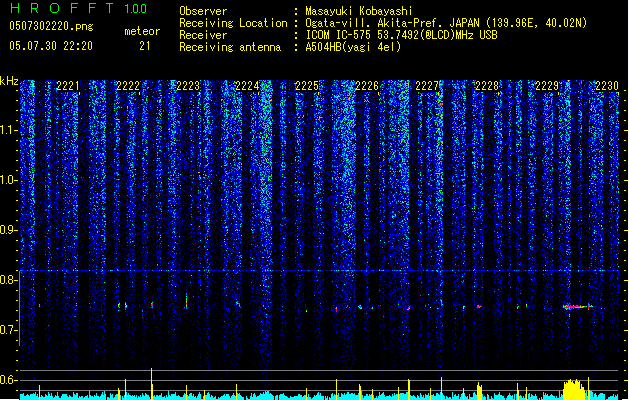Click the 2230 time marker
The image size is (629, 400).
607,86
